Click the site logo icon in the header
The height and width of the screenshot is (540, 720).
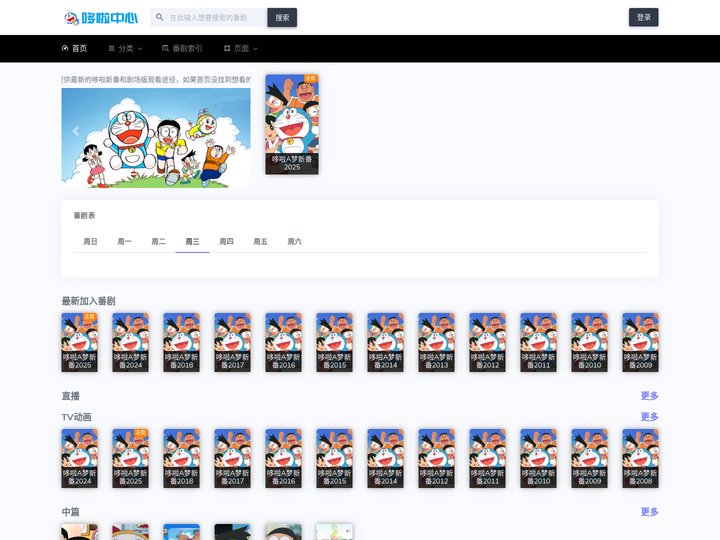pyautogui.click(x=101, y=18)
